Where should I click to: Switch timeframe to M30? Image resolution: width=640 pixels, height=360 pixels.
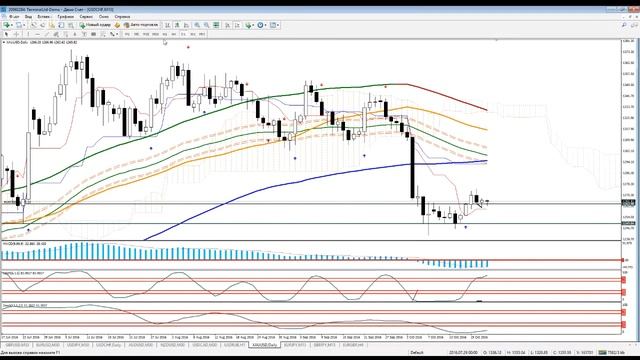coord(155,34)
